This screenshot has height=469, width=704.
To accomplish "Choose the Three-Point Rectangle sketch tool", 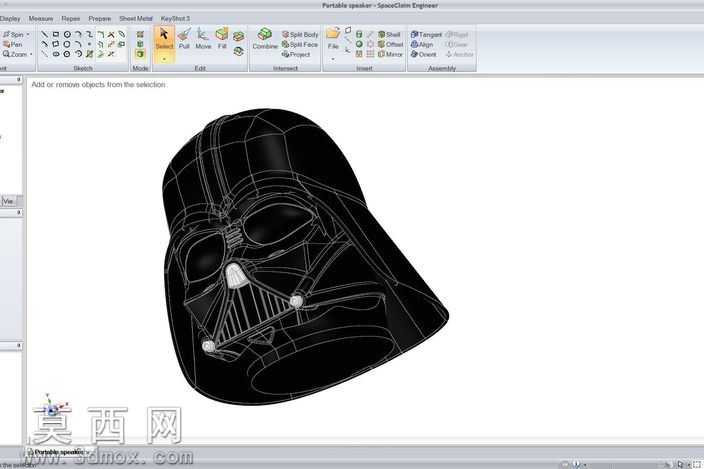I will (56, 44).
